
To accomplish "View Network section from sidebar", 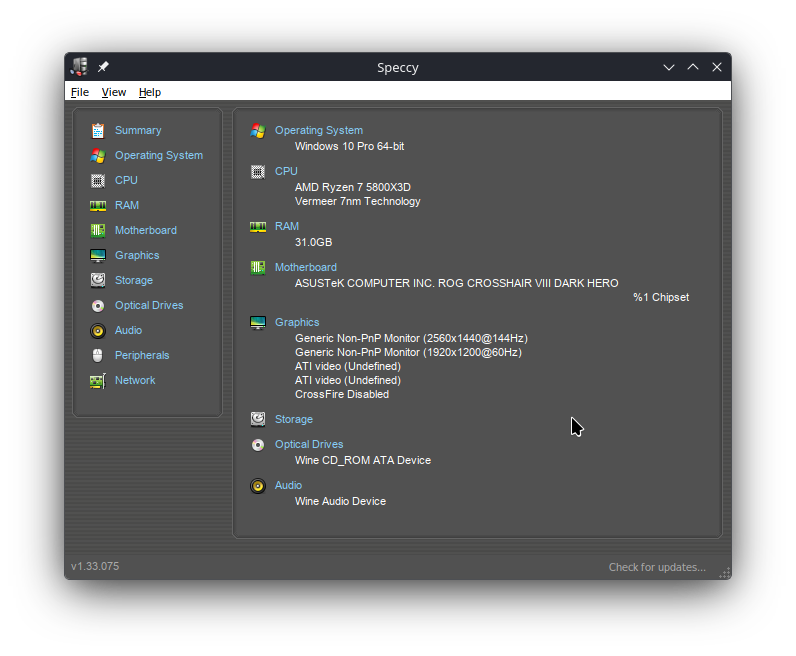I will (x=135, y=380).
